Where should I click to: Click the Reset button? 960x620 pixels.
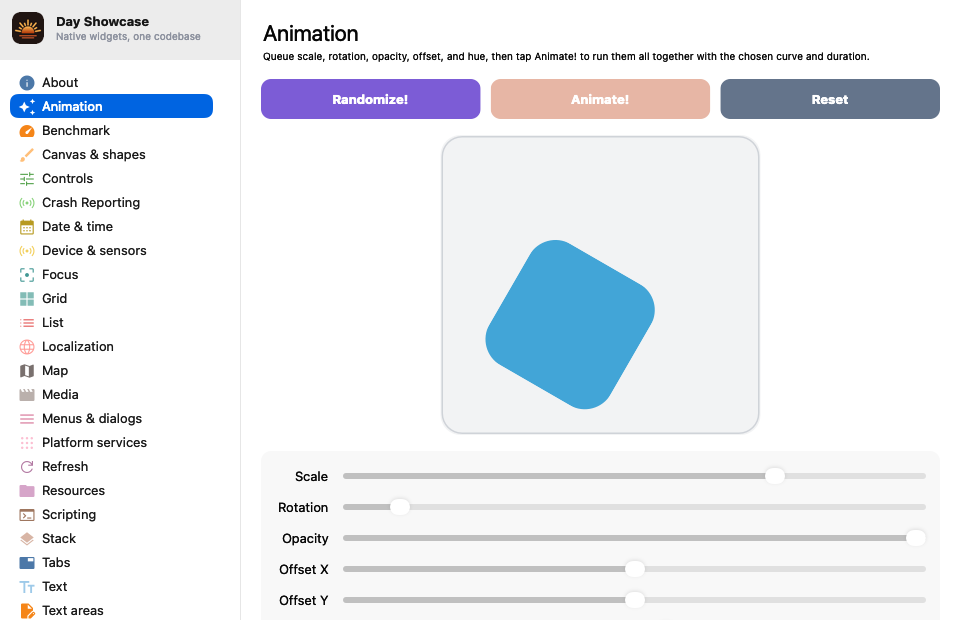(830, 99)
